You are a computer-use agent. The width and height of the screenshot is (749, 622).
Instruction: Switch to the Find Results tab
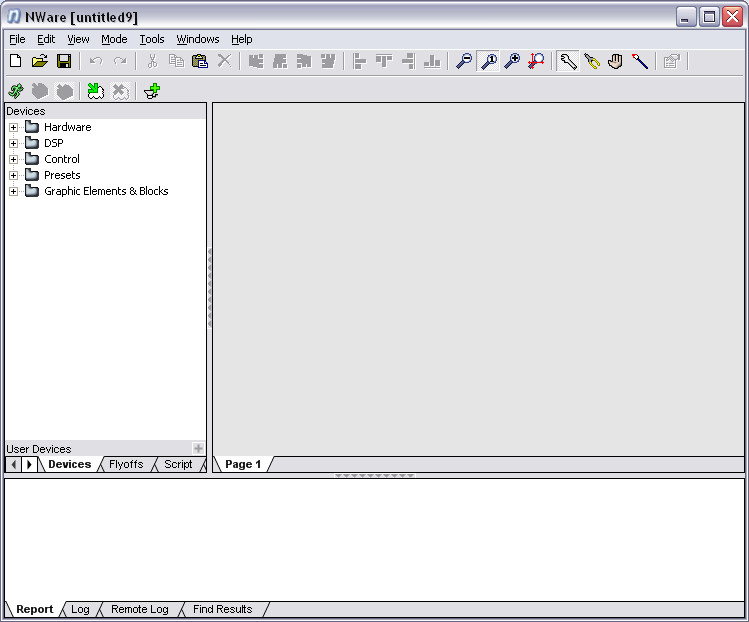pos(223,610)
